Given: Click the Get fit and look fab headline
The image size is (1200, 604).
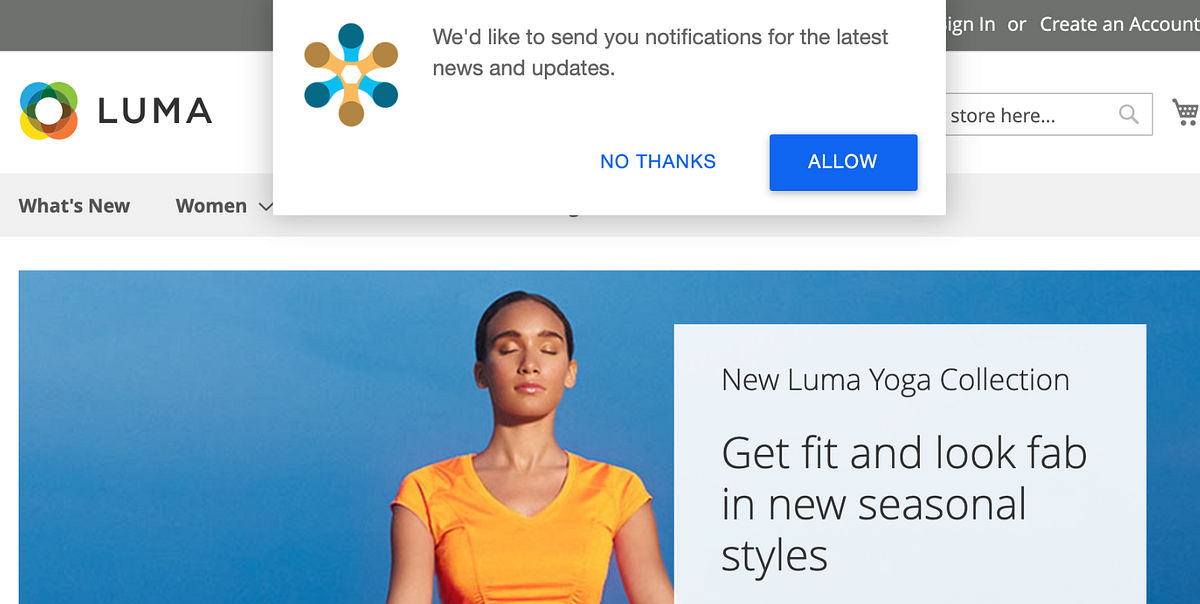Looking at the screenshot, I should point(904,504).
